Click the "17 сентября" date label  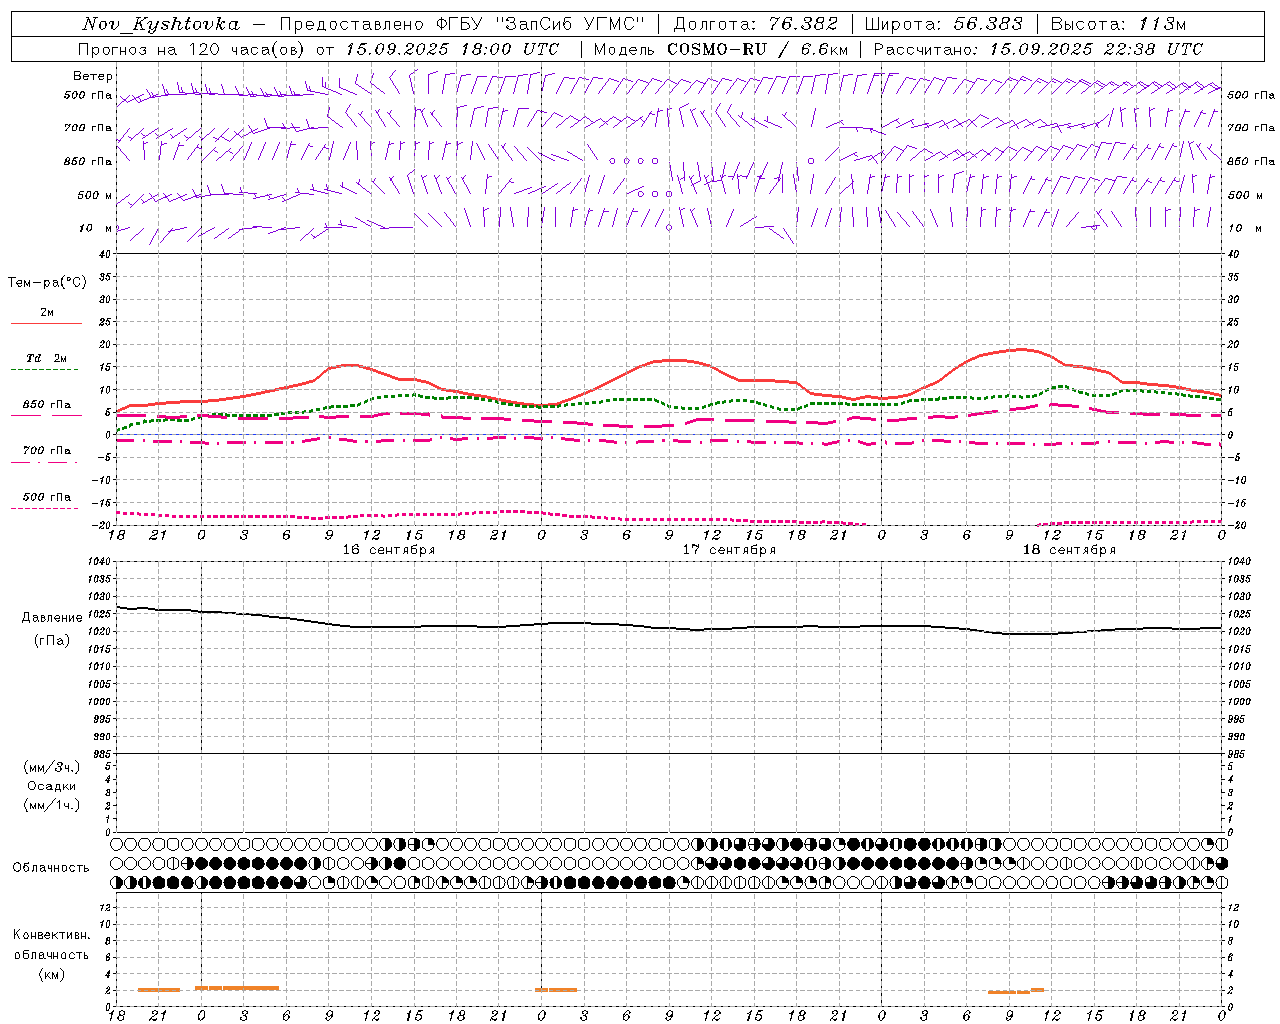tap(729, 550)
